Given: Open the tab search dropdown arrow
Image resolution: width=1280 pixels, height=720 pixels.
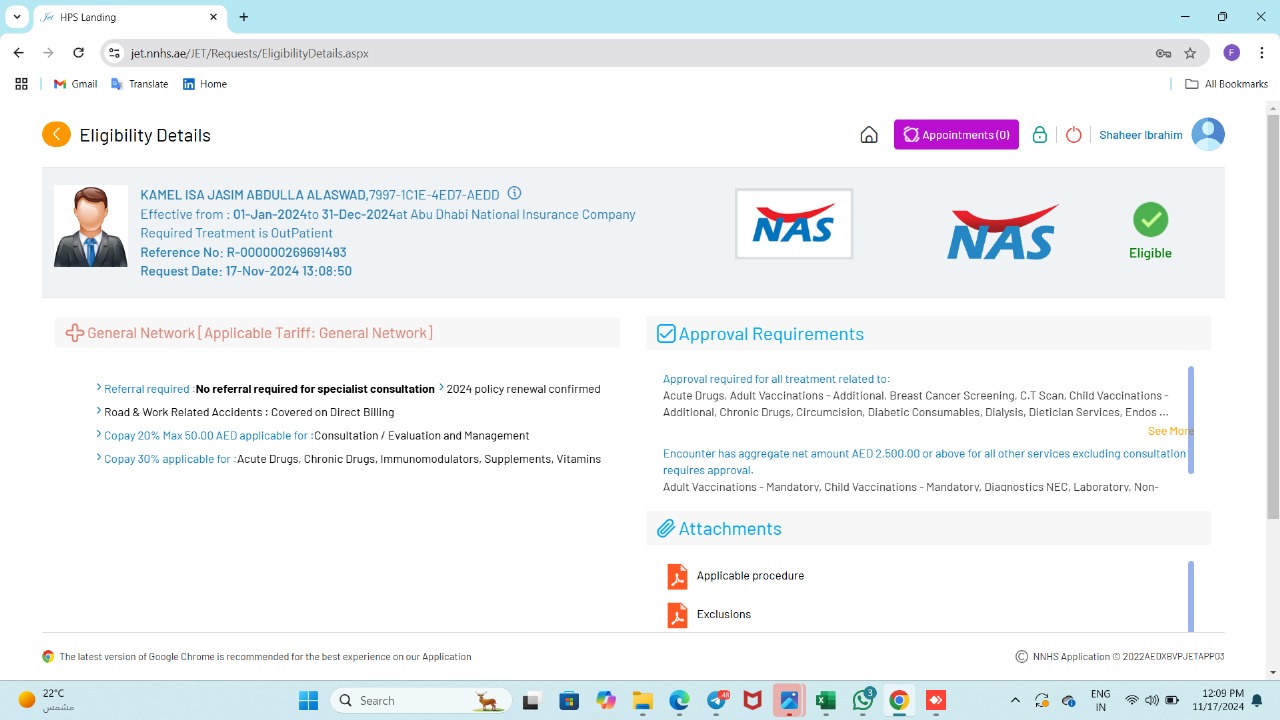Looking at the screenshot, I should pos(17,17).
